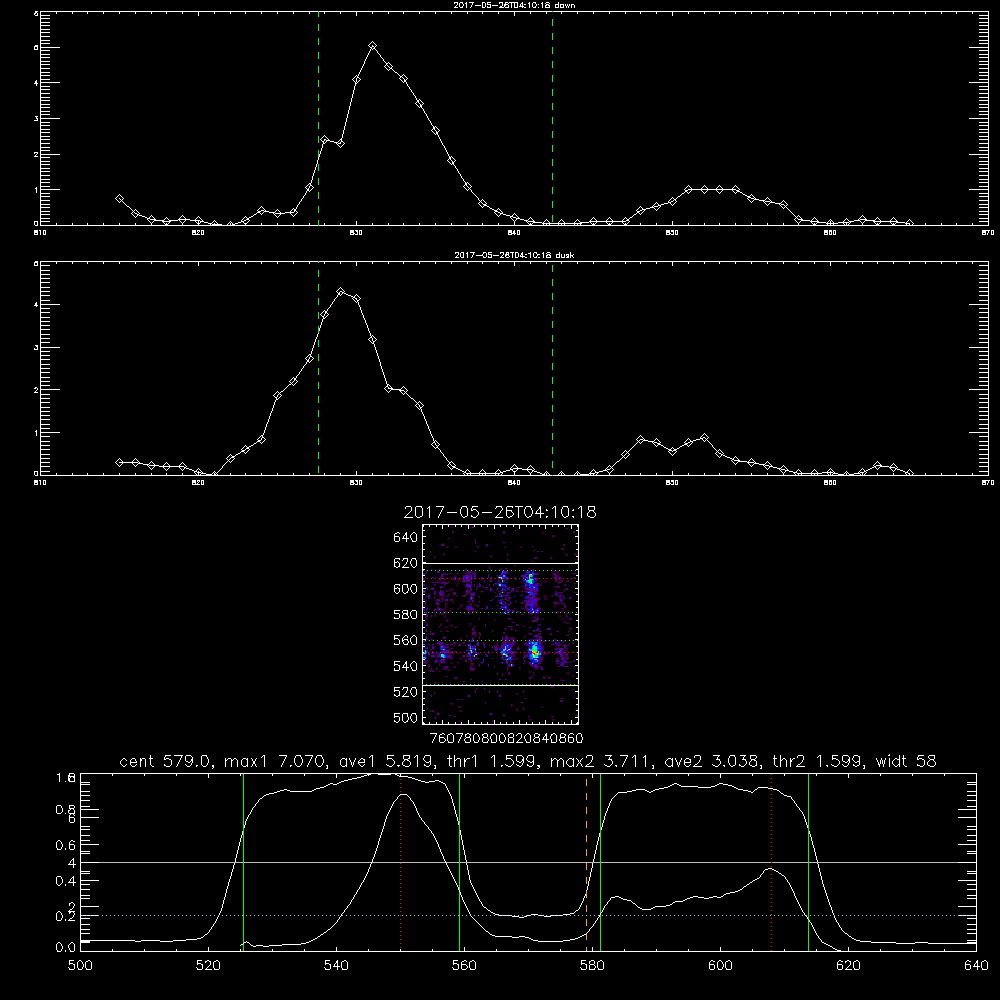The image size is (1000, 1000).
Task: Click the first data marker of the dusk curve
Action: pyautogui.click(x=119, y=462)
